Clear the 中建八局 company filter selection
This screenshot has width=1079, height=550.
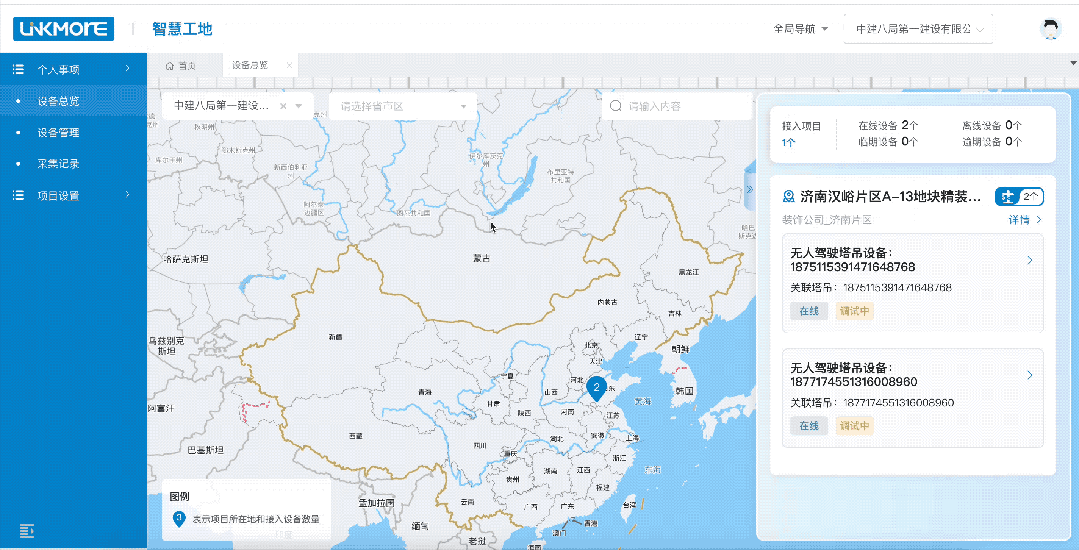pyautogui.click(x=283, y=106)
